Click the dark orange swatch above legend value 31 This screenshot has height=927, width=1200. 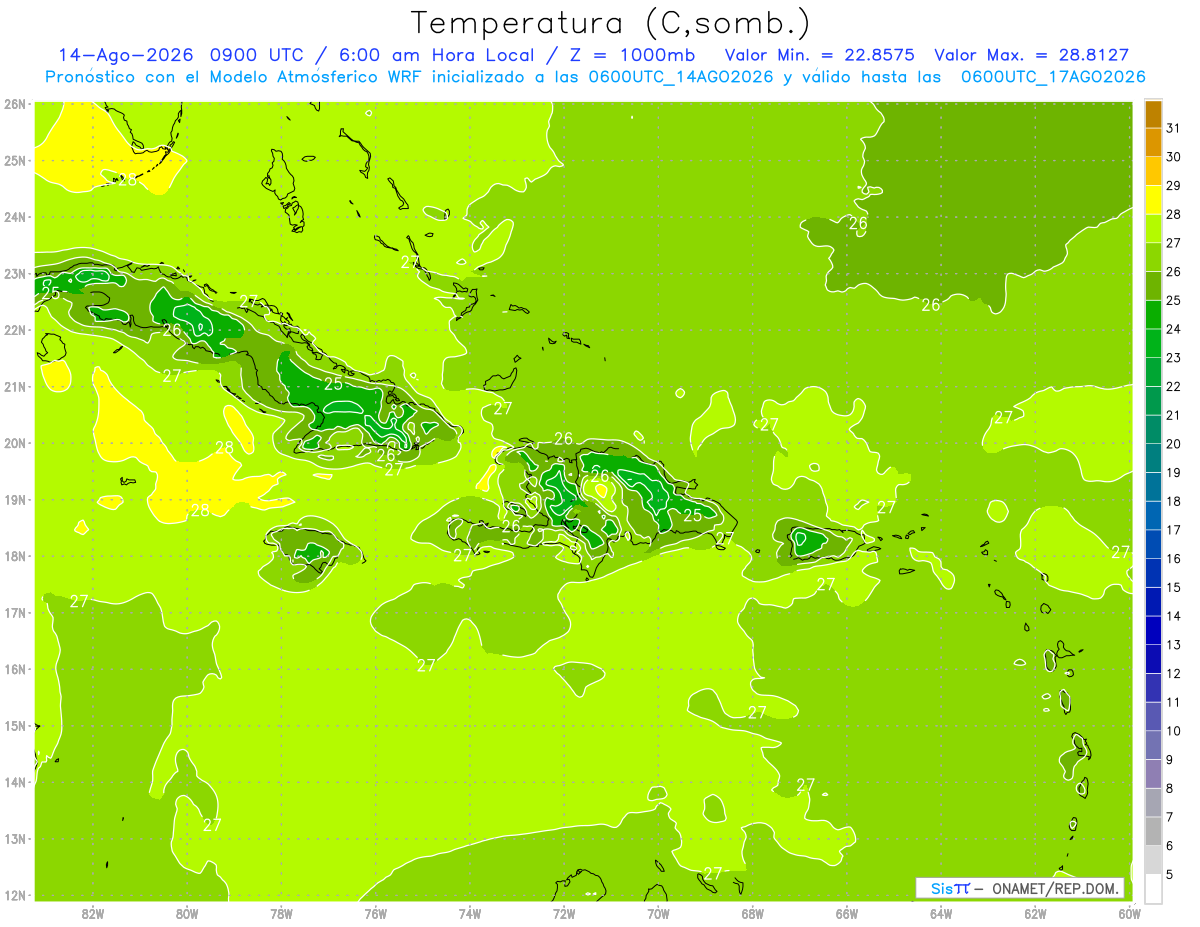[1153, 114]
